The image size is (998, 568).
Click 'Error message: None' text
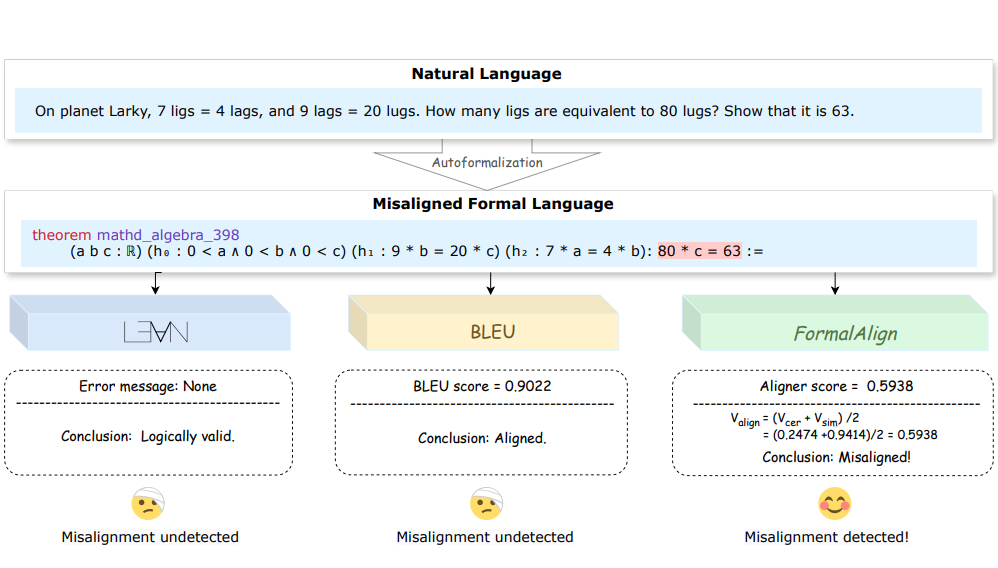[x=148, y=387]
